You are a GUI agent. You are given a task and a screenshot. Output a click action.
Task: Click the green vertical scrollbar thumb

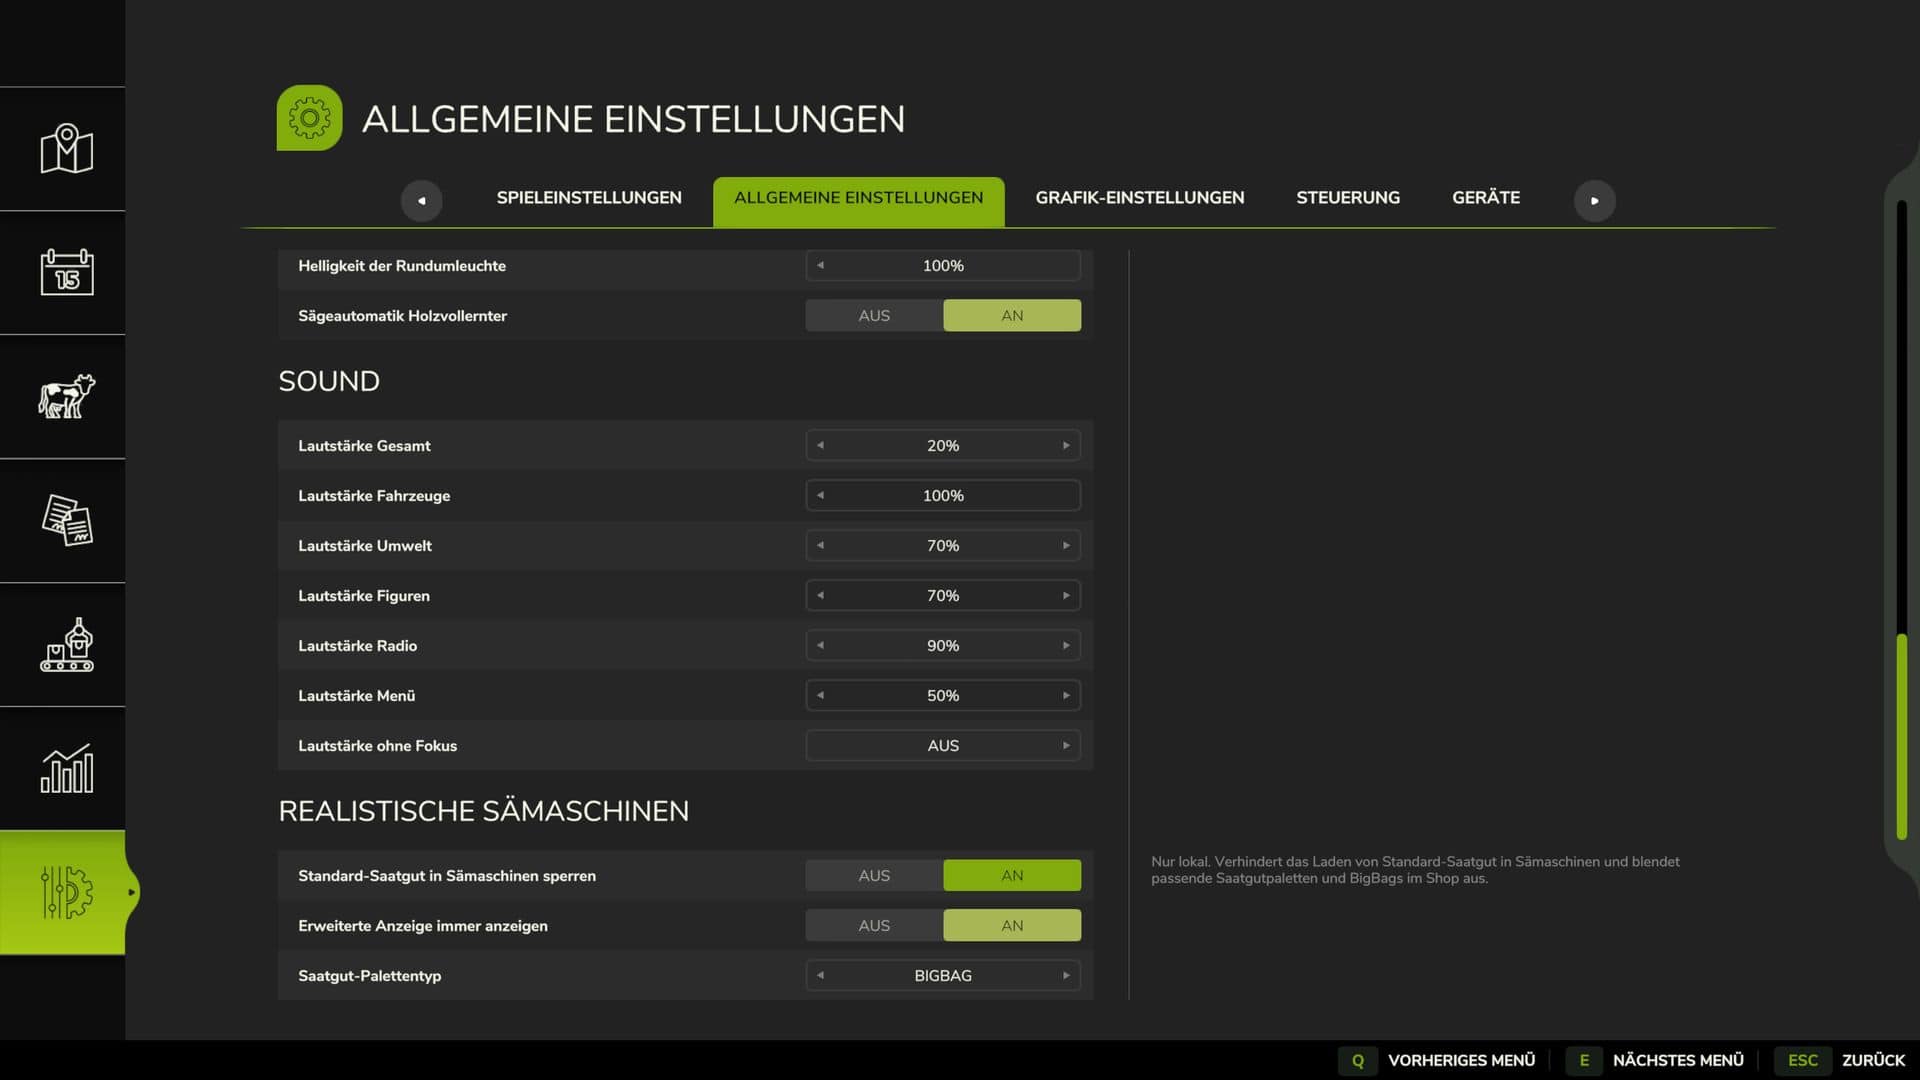pyautogui.click(x=1902, y=737)
